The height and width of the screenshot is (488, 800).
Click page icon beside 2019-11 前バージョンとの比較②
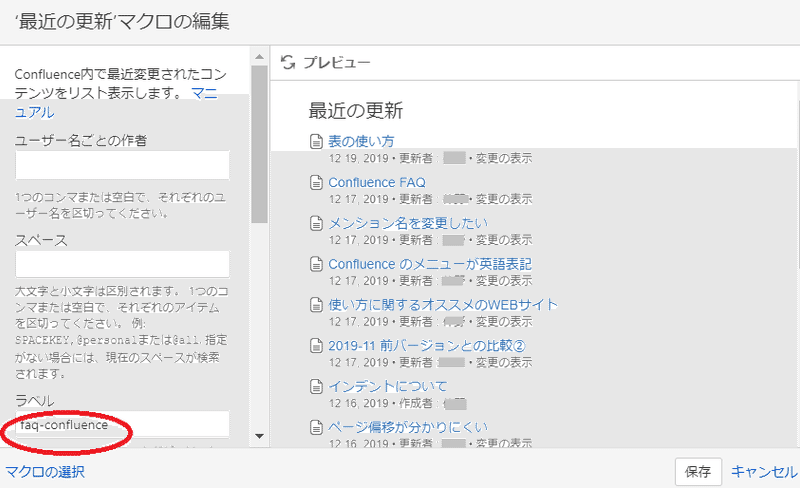316,346
